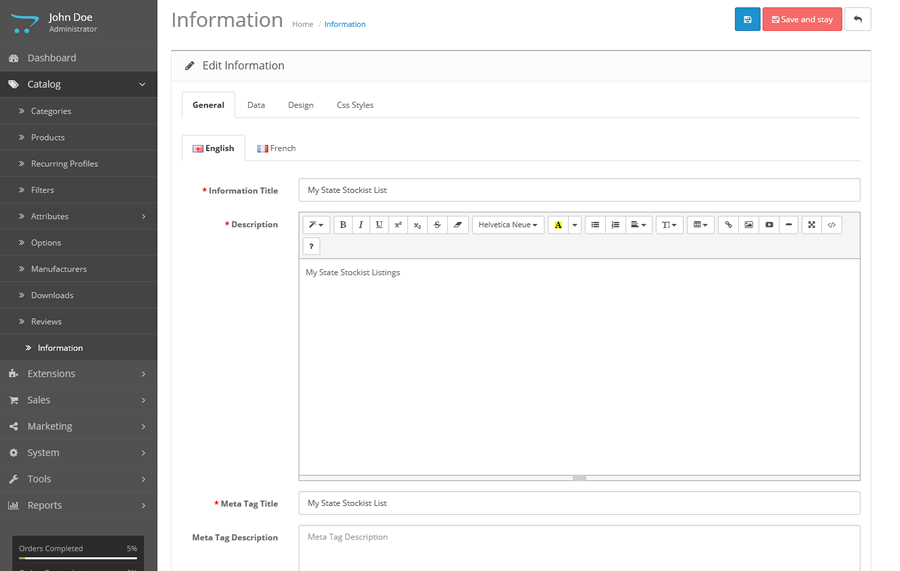The height and width of the screenshot is (571, 900).
Task: Open Home breadcrumb link
Action: (x=302, y=24)
